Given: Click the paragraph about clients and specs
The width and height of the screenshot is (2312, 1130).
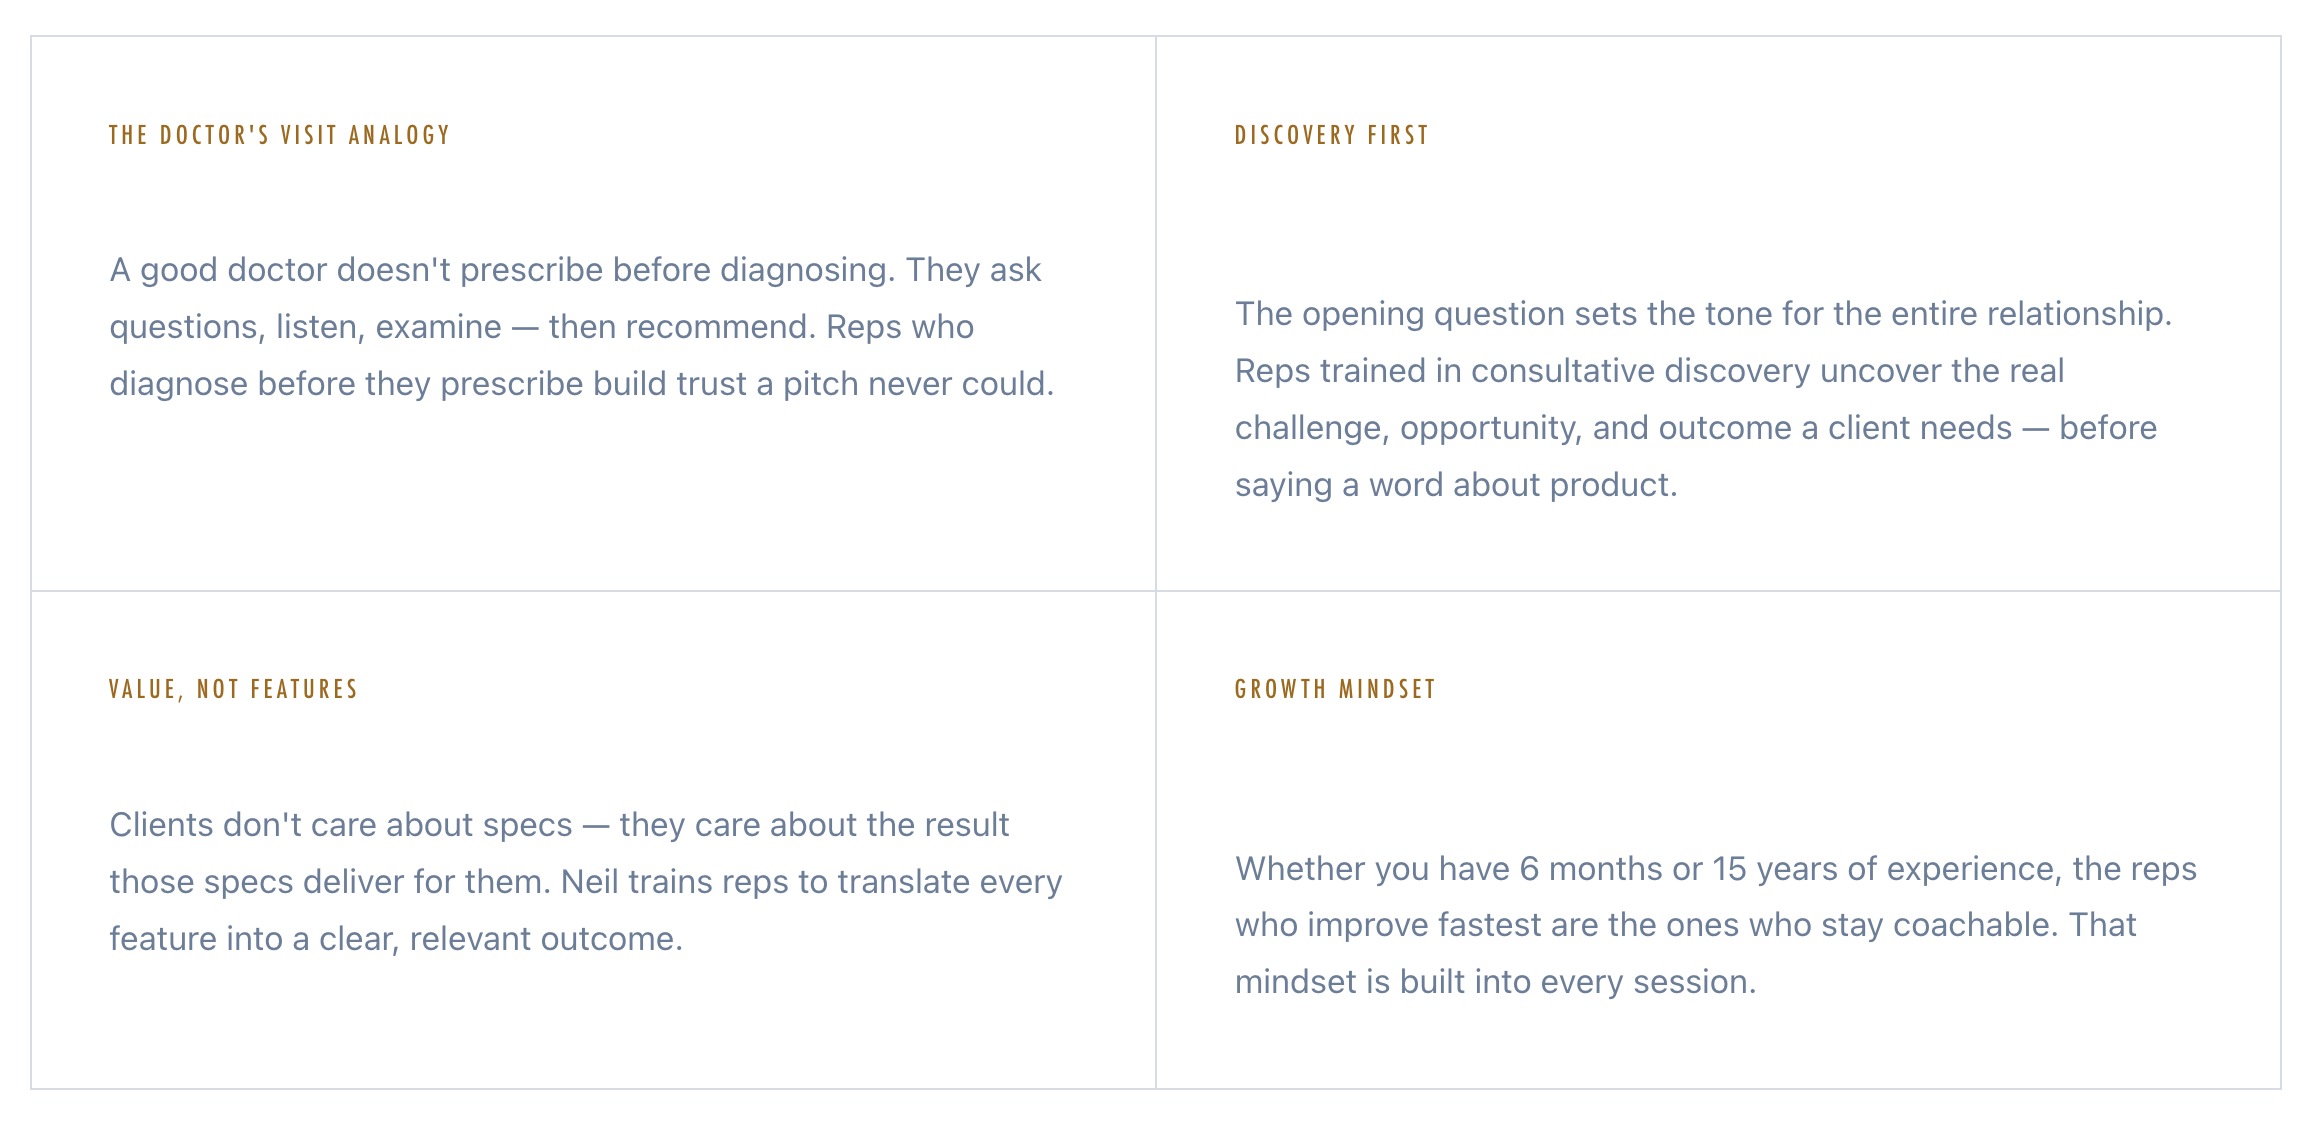Looking at the screenshot, I should pyautogui.click(x=586, y=882).
